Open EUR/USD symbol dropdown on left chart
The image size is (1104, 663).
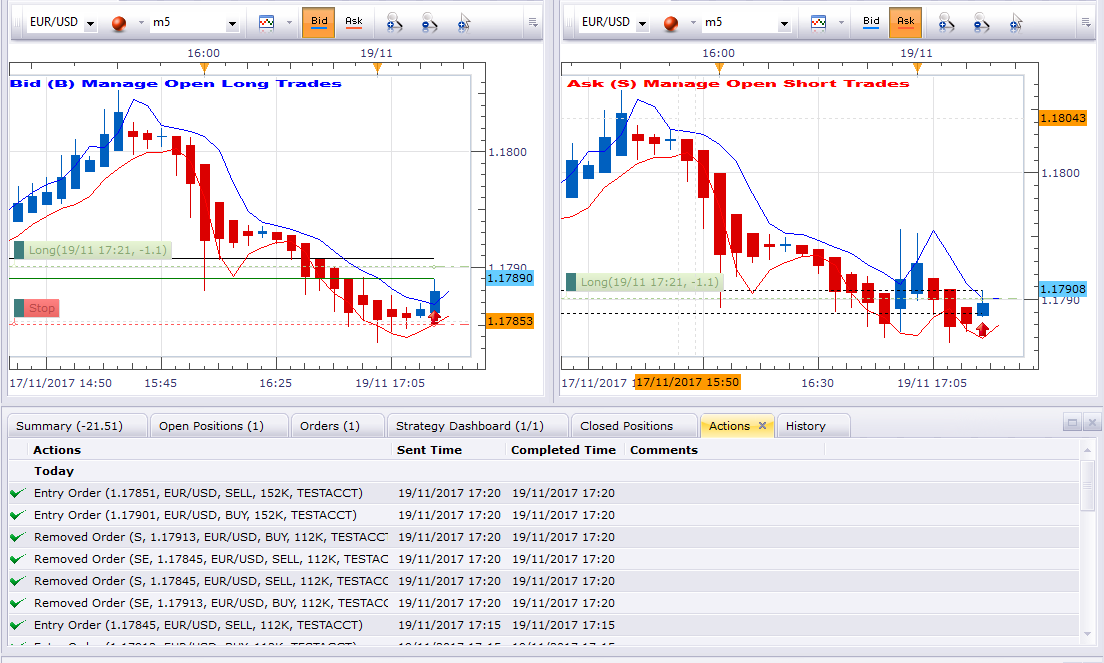pyautogui.click(x=90, y=24)
